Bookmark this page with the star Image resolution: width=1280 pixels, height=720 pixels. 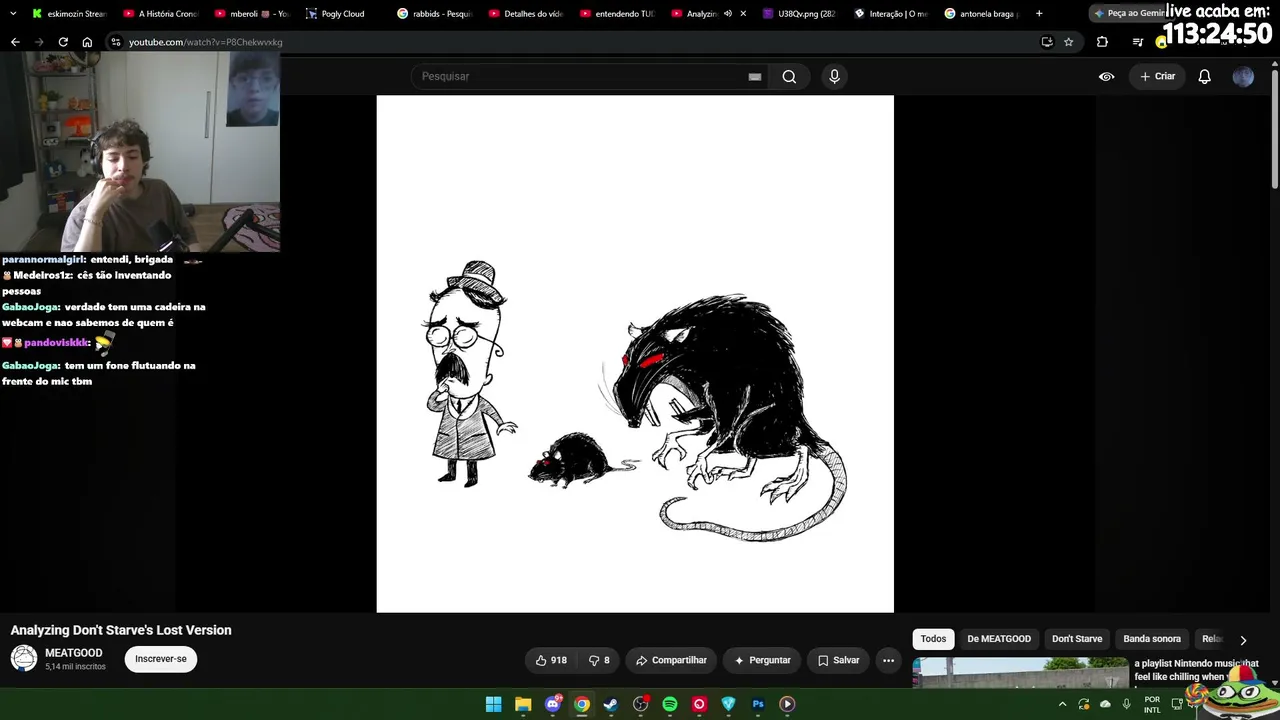pos(1069,42)
